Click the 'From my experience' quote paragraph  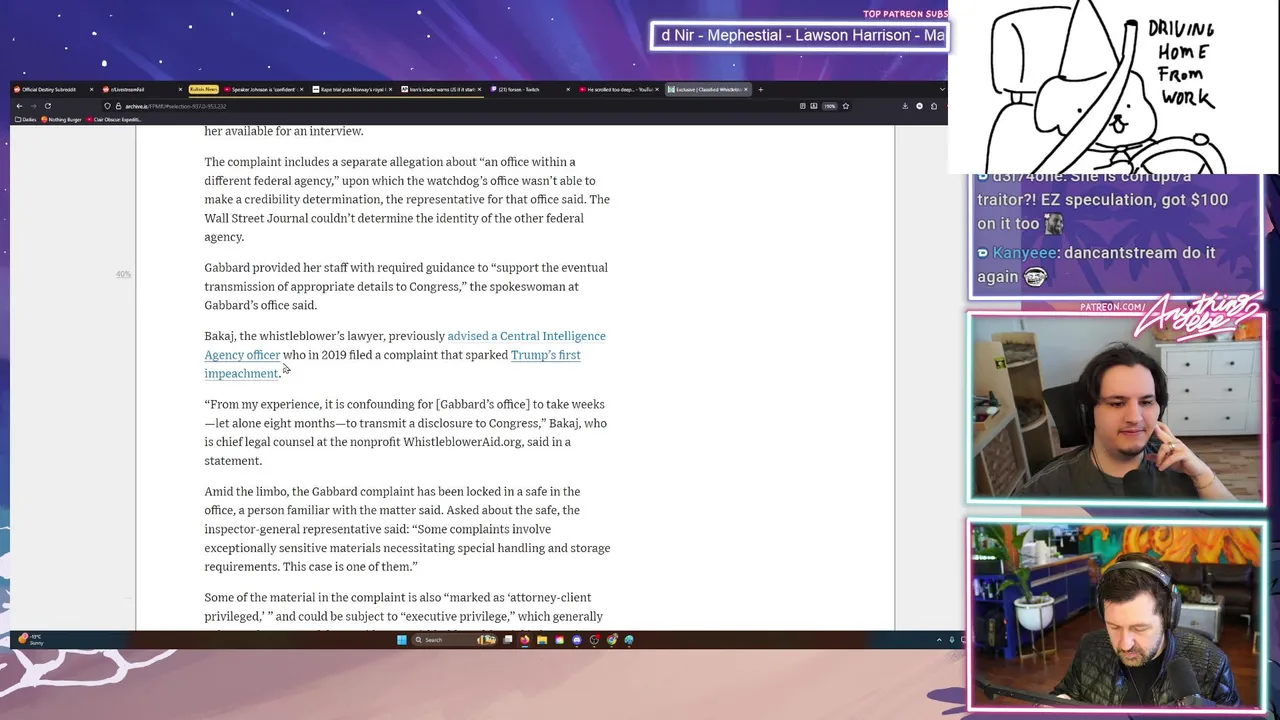click(406, 432)
